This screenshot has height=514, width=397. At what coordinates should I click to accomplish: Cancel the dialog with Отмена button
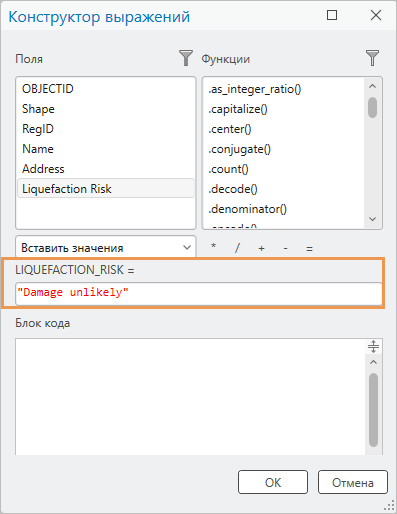(353, 482)
